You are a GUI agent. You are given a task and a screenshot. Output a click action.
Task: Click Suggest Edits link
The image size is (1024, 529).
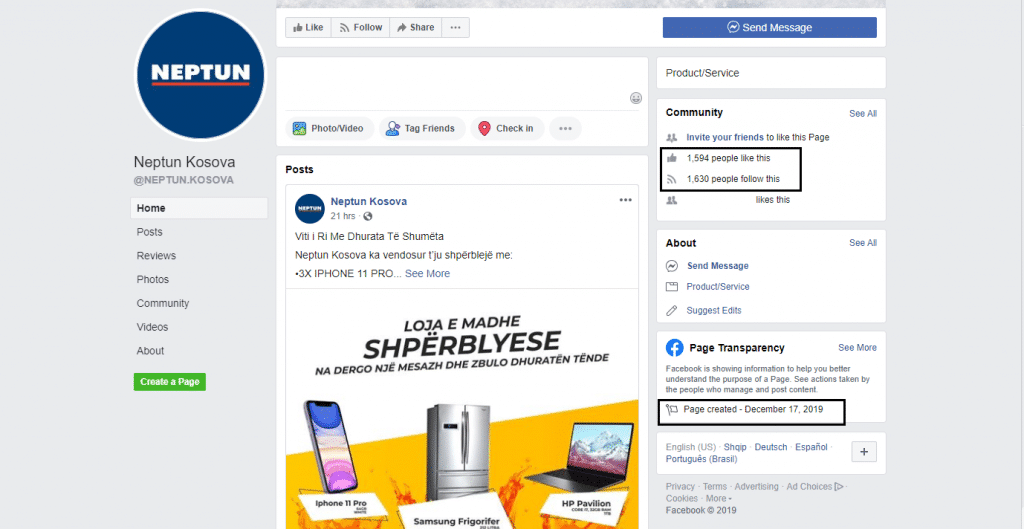tap(714, 311)
